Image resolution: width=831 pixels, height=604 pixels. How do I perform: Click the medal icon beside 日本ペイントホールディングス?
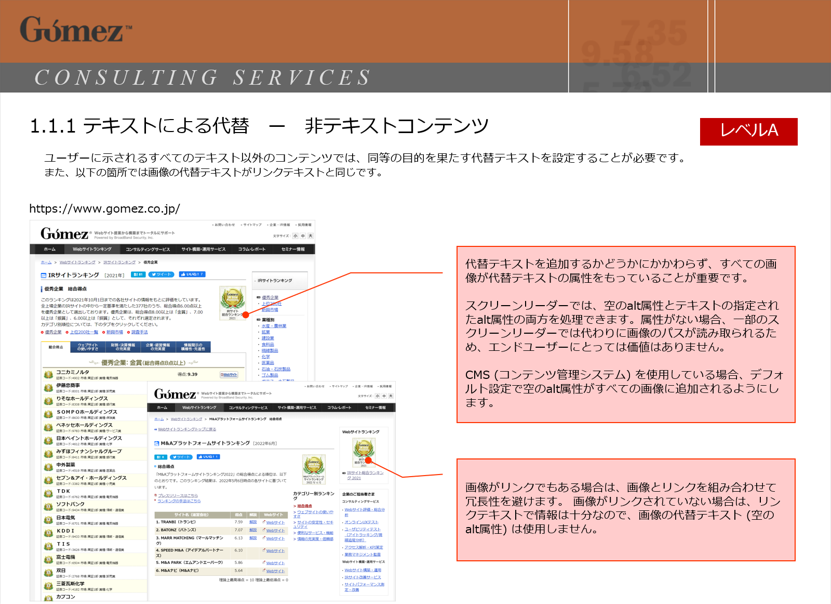click(x=48, y=441)
